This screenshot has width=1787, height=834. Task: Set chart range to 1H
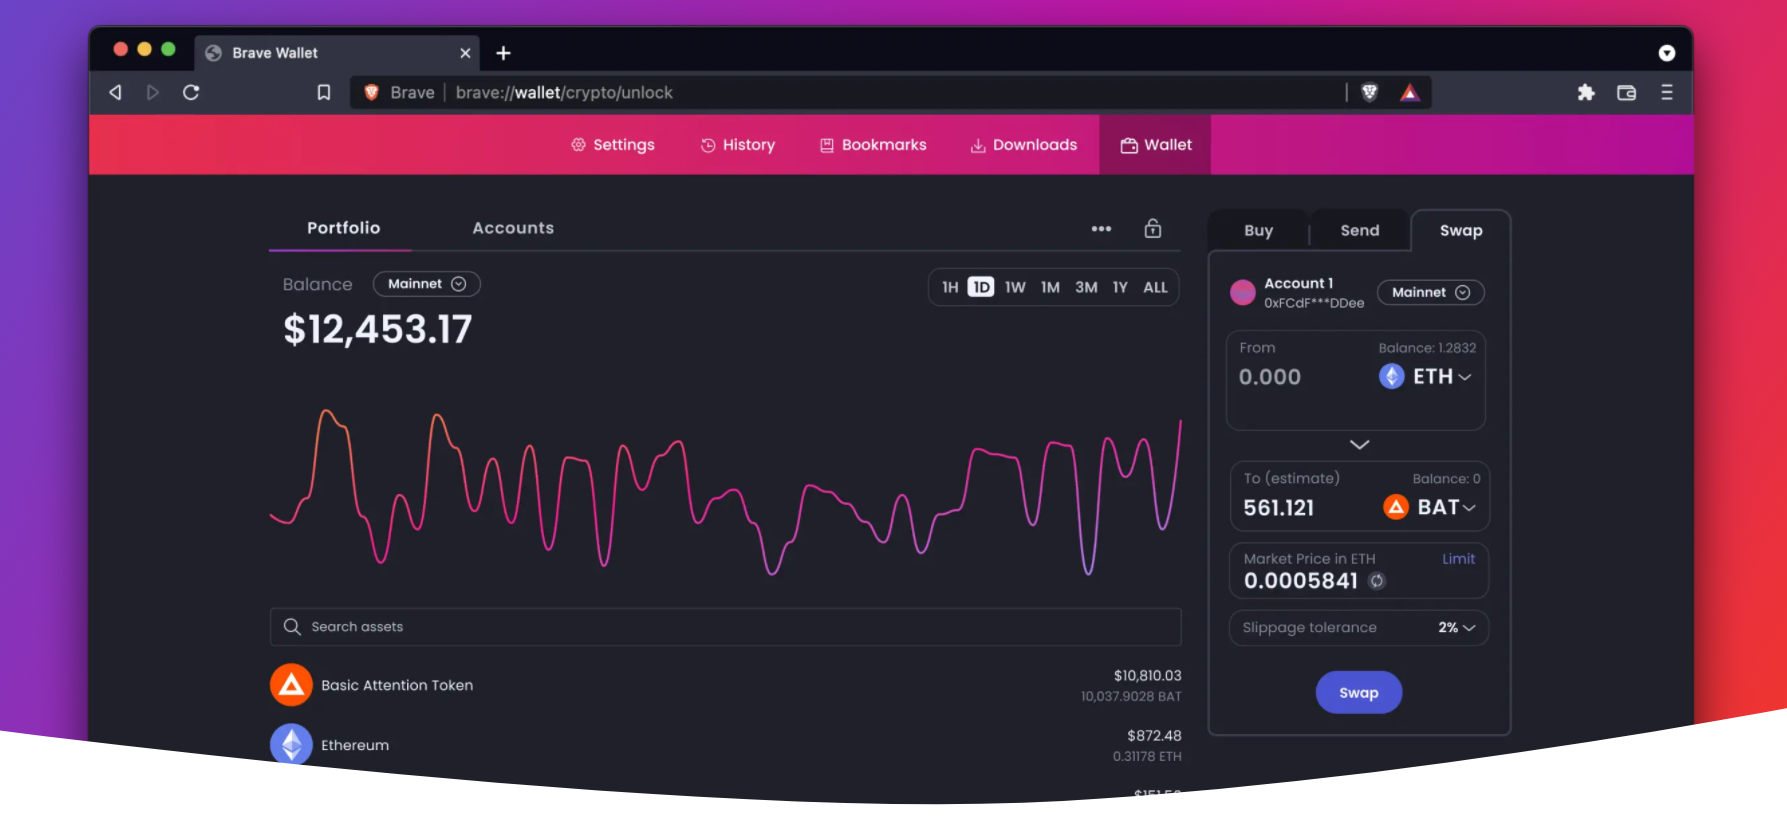click(950, 288)
